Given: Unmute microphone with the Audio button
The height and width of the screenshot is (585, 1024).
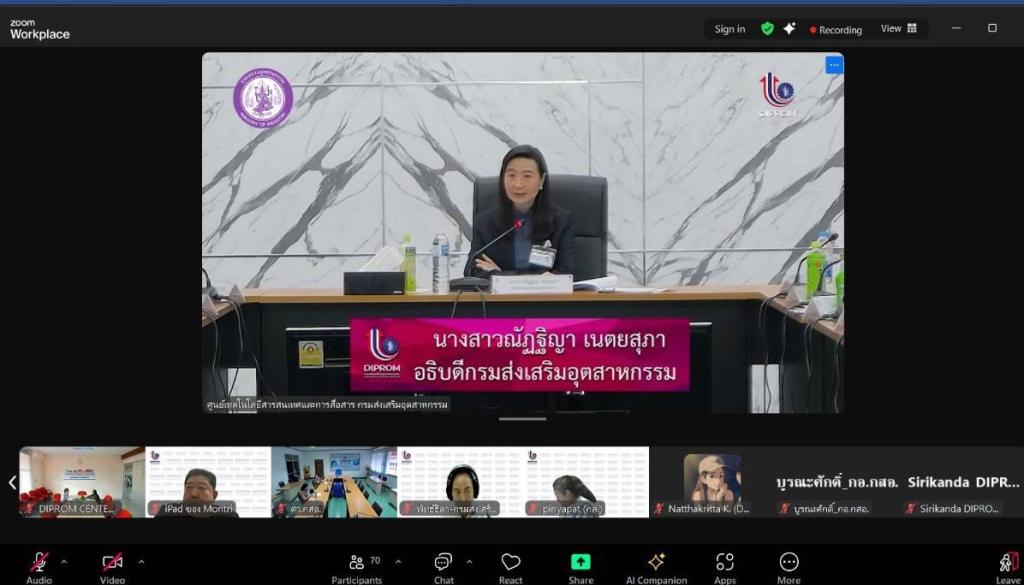Looking at the screenshot, I should [39, 567].
